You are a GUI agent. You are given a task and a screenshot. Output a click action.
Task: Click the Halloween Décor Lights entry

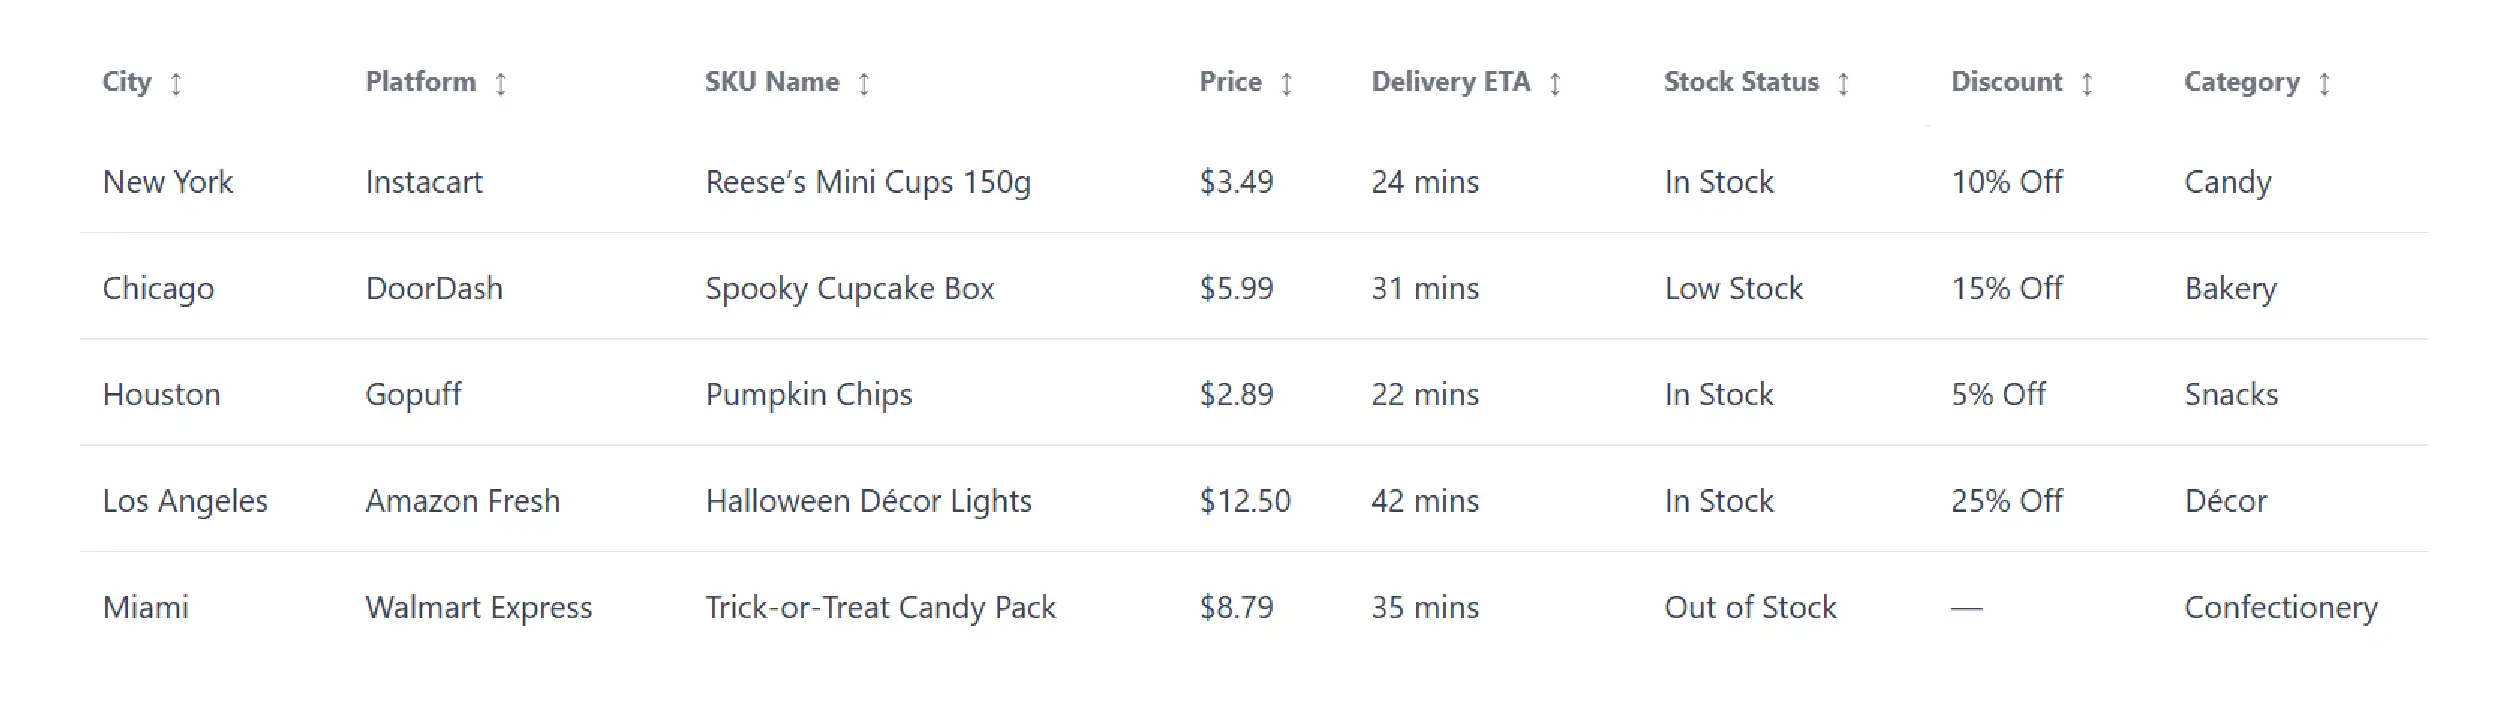tap(868, 501)
